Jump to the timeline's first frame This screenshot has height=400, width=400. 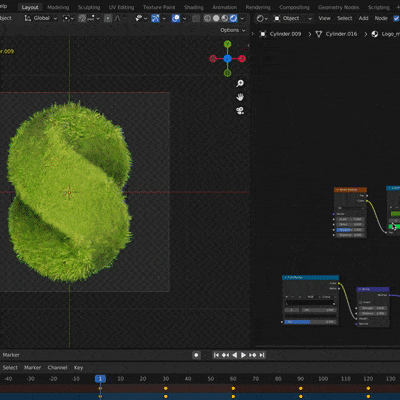click(x=216, y=355)
